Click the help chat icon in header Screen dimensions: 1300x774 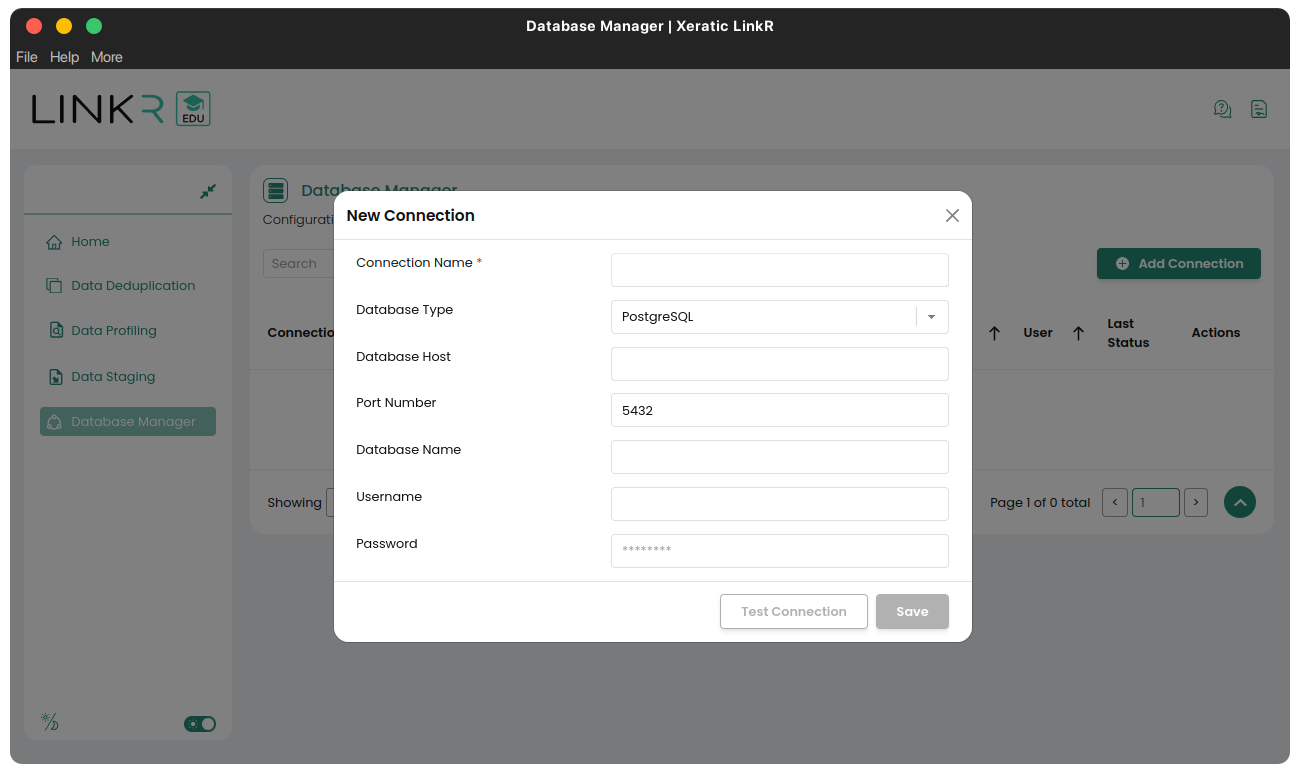(1222, 109)
